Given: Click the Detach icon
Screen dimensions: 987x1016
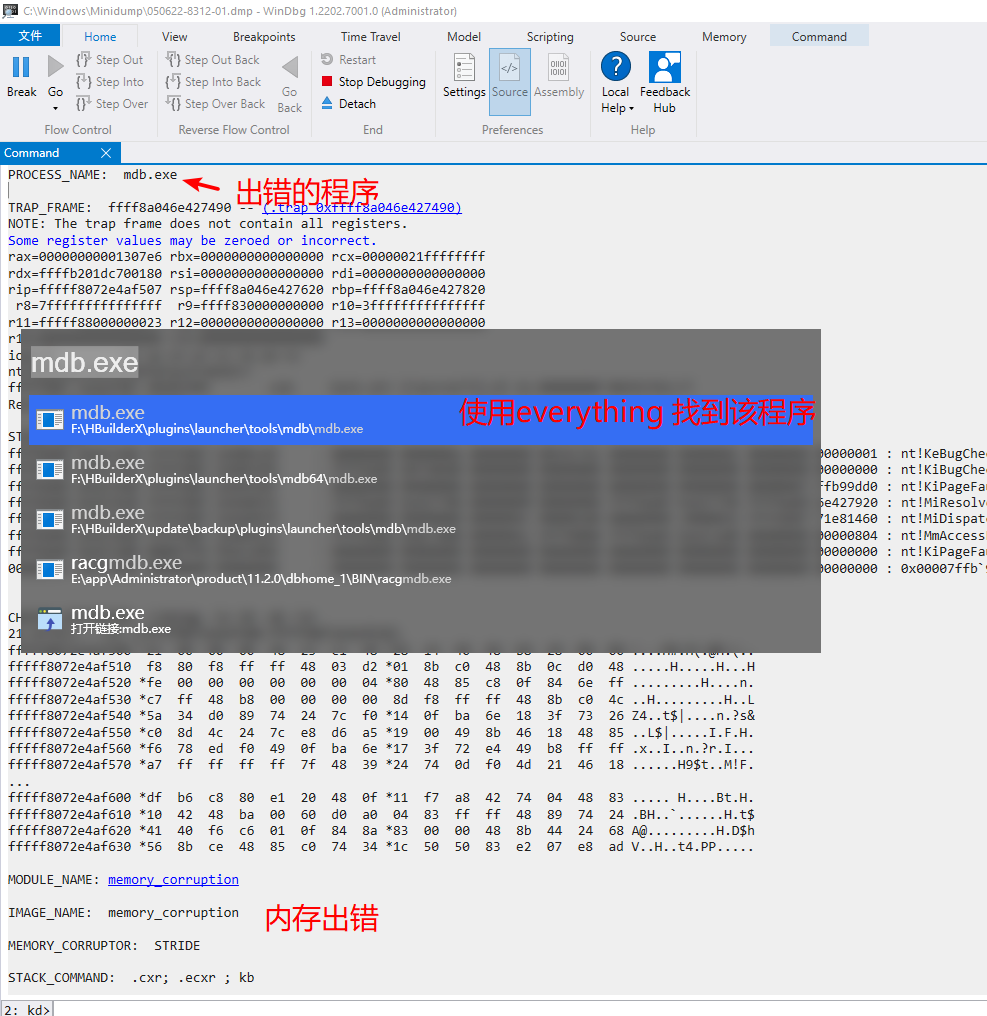Looking at the screenshot, I should click(328, 104).
